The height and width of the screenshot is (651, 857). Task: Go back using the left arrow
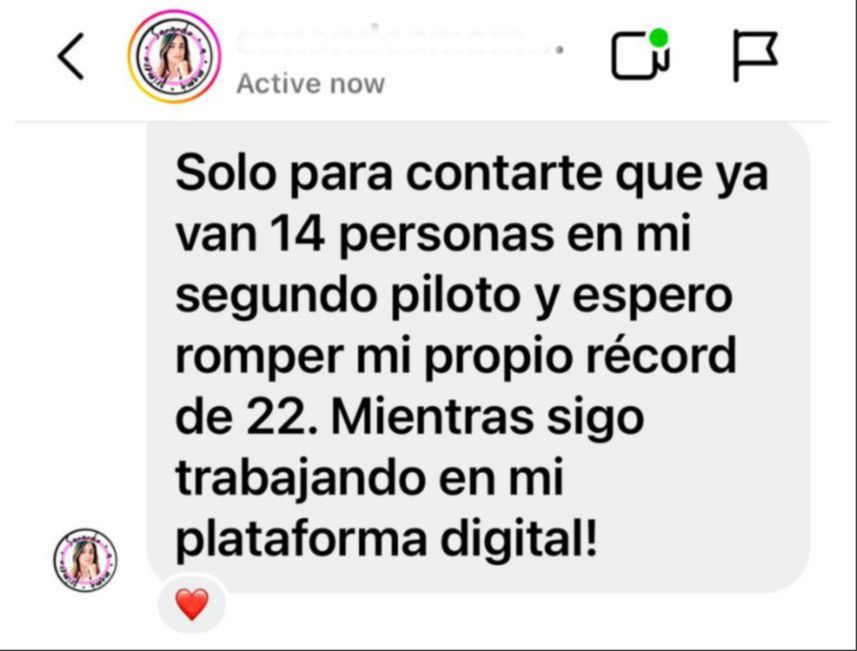tap(71, 56)
